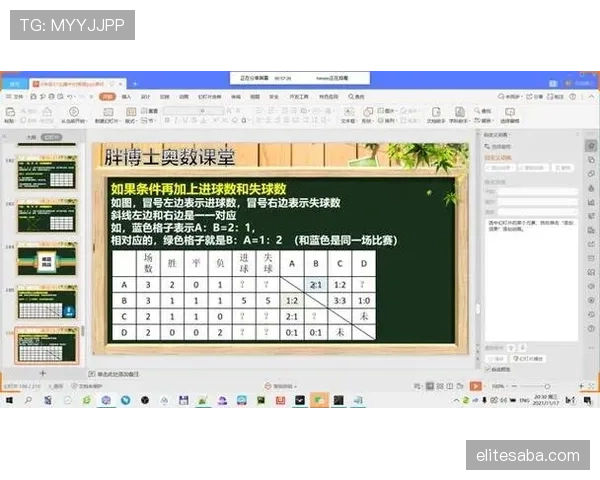Open the Animation ribbon tab

pyautogui.click(x=184, y=97)
